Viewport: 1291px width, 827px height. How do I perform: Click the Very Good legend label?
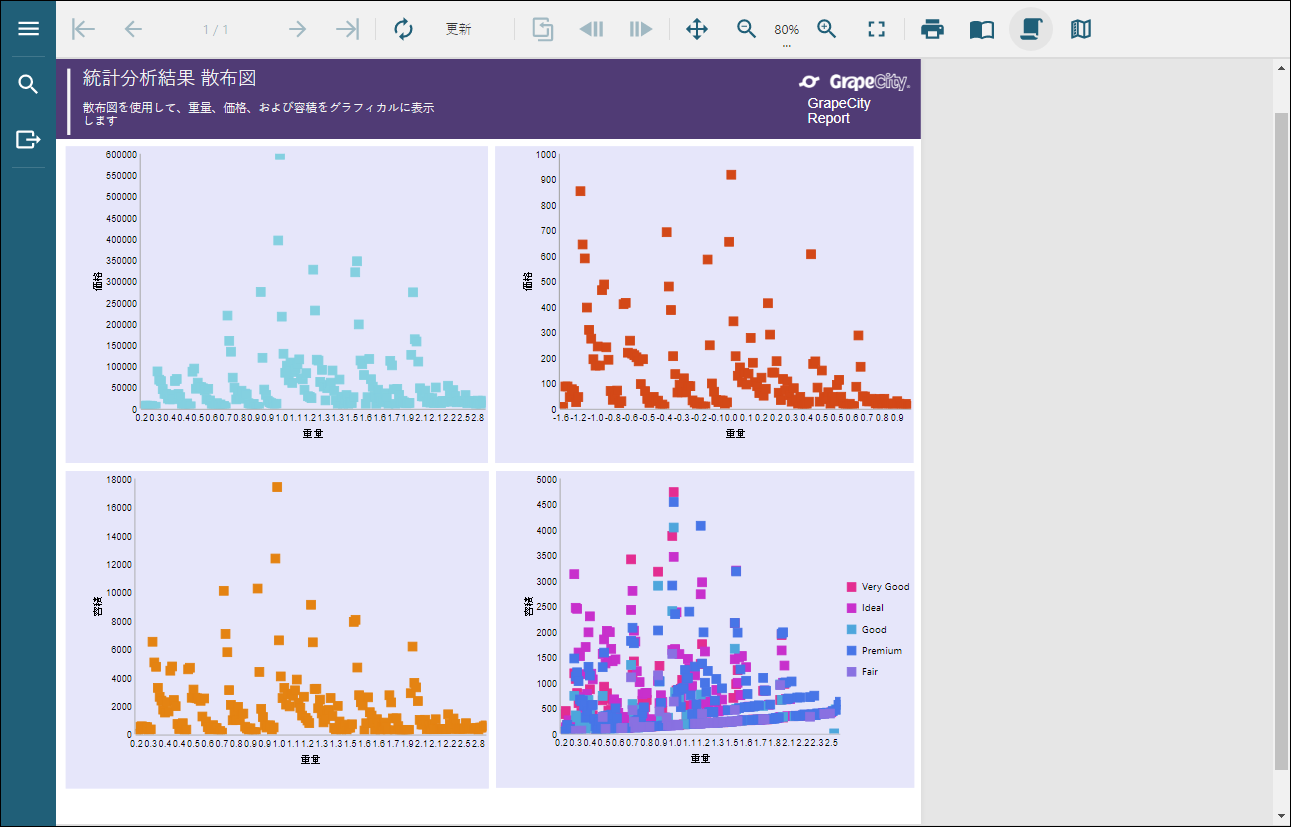[885, 587]
